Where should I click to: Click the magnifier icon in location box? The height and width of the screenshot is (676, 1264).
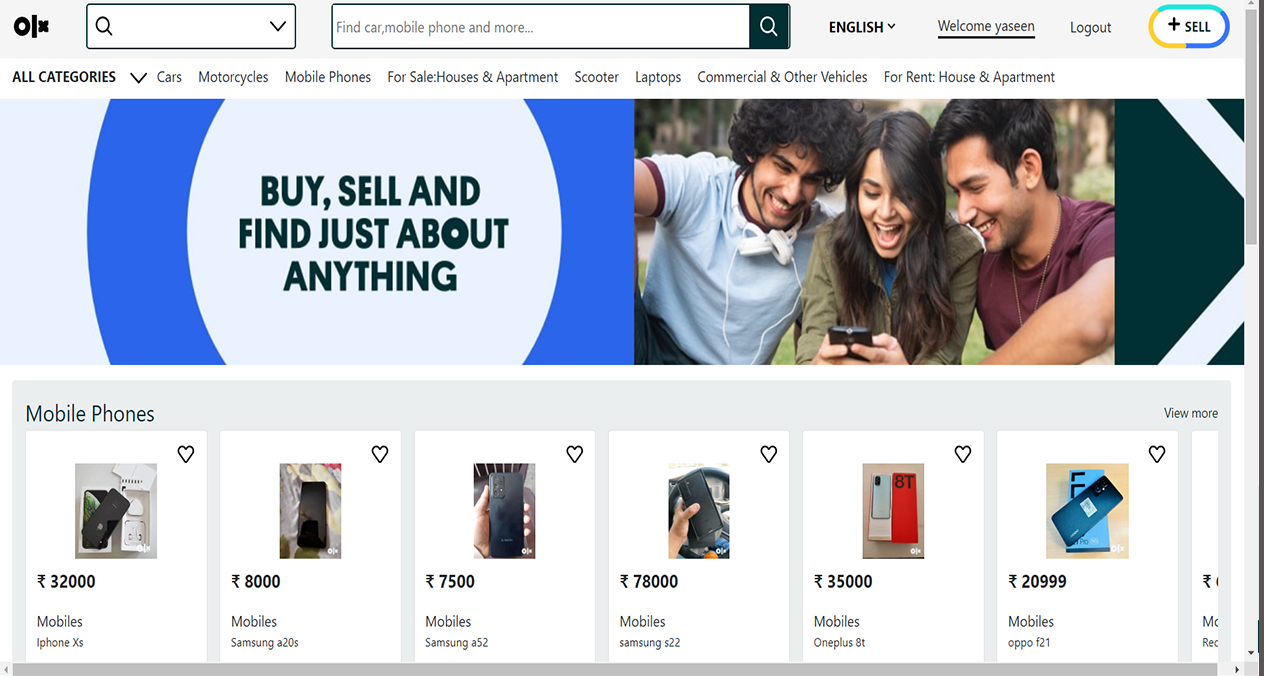pyautogui.click(x=104, y=27)
